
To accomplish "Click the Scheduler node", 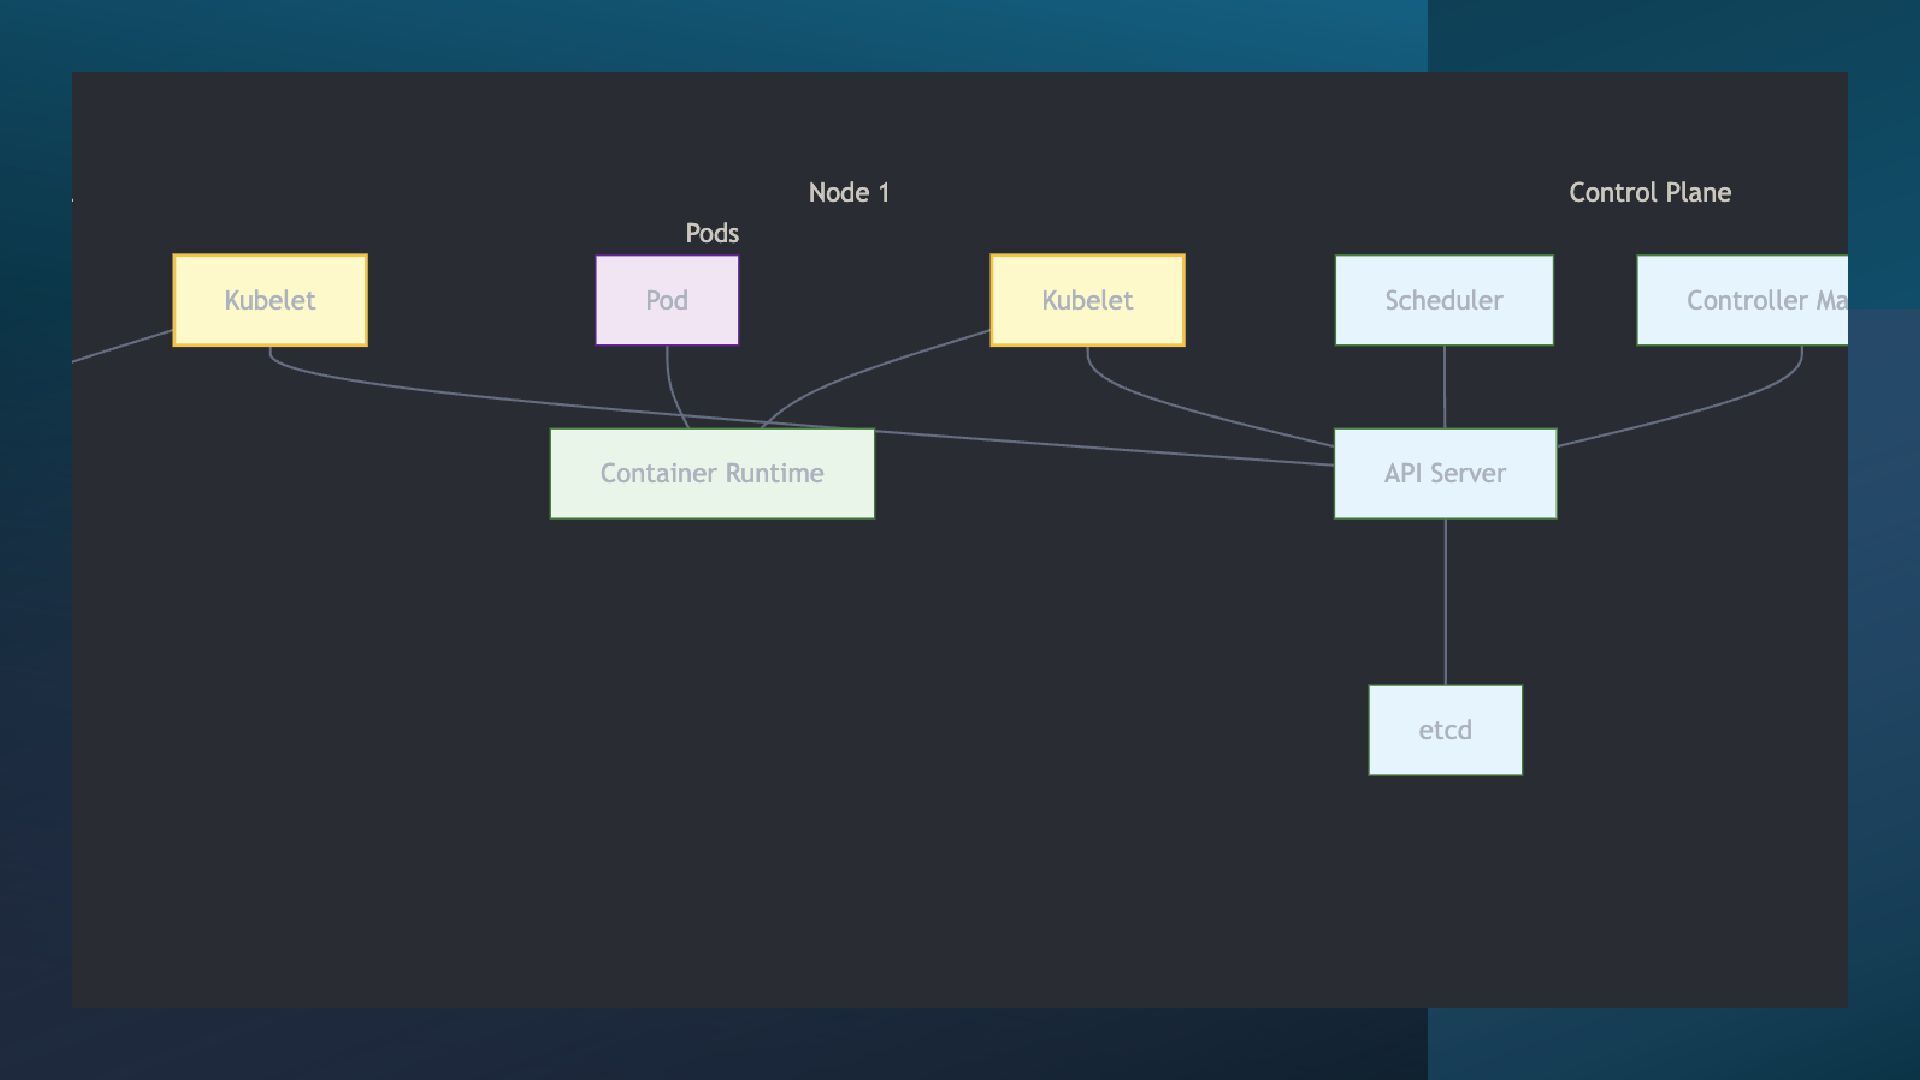I will click(1444, 300).
